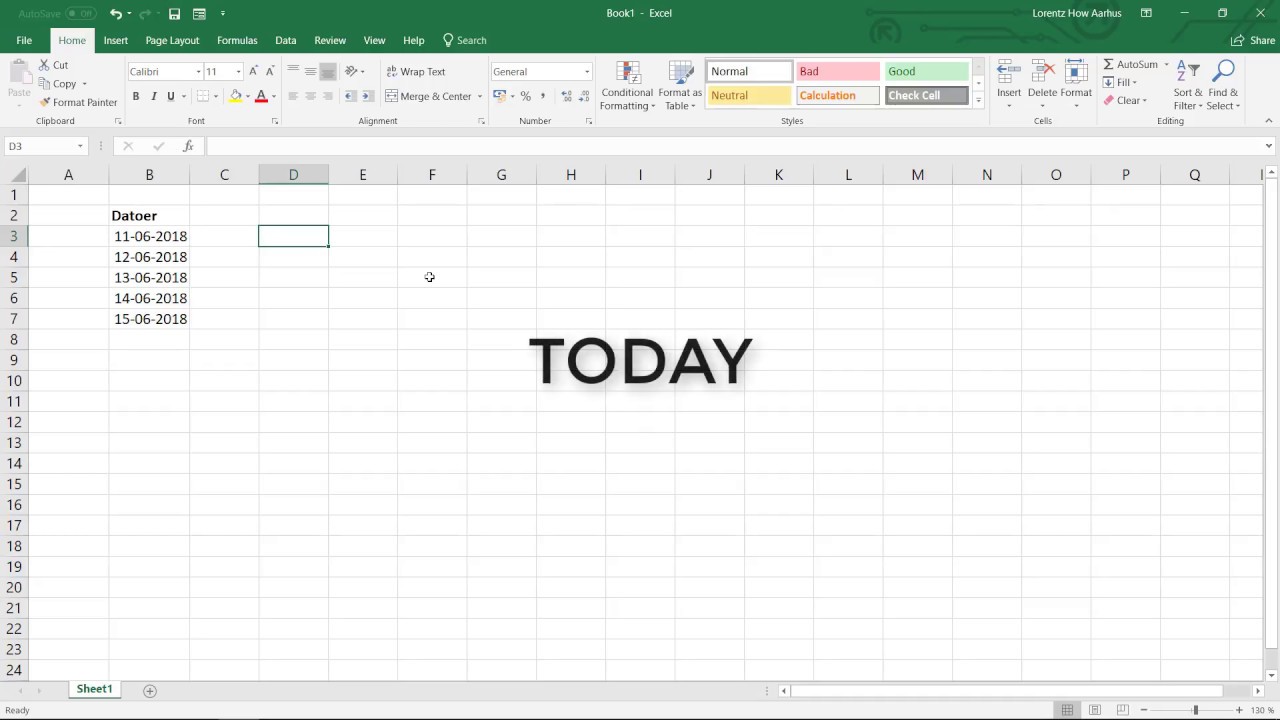Adjust the zoom slider
Screen dimensions: 1280x720
(x=1194, y=710)
